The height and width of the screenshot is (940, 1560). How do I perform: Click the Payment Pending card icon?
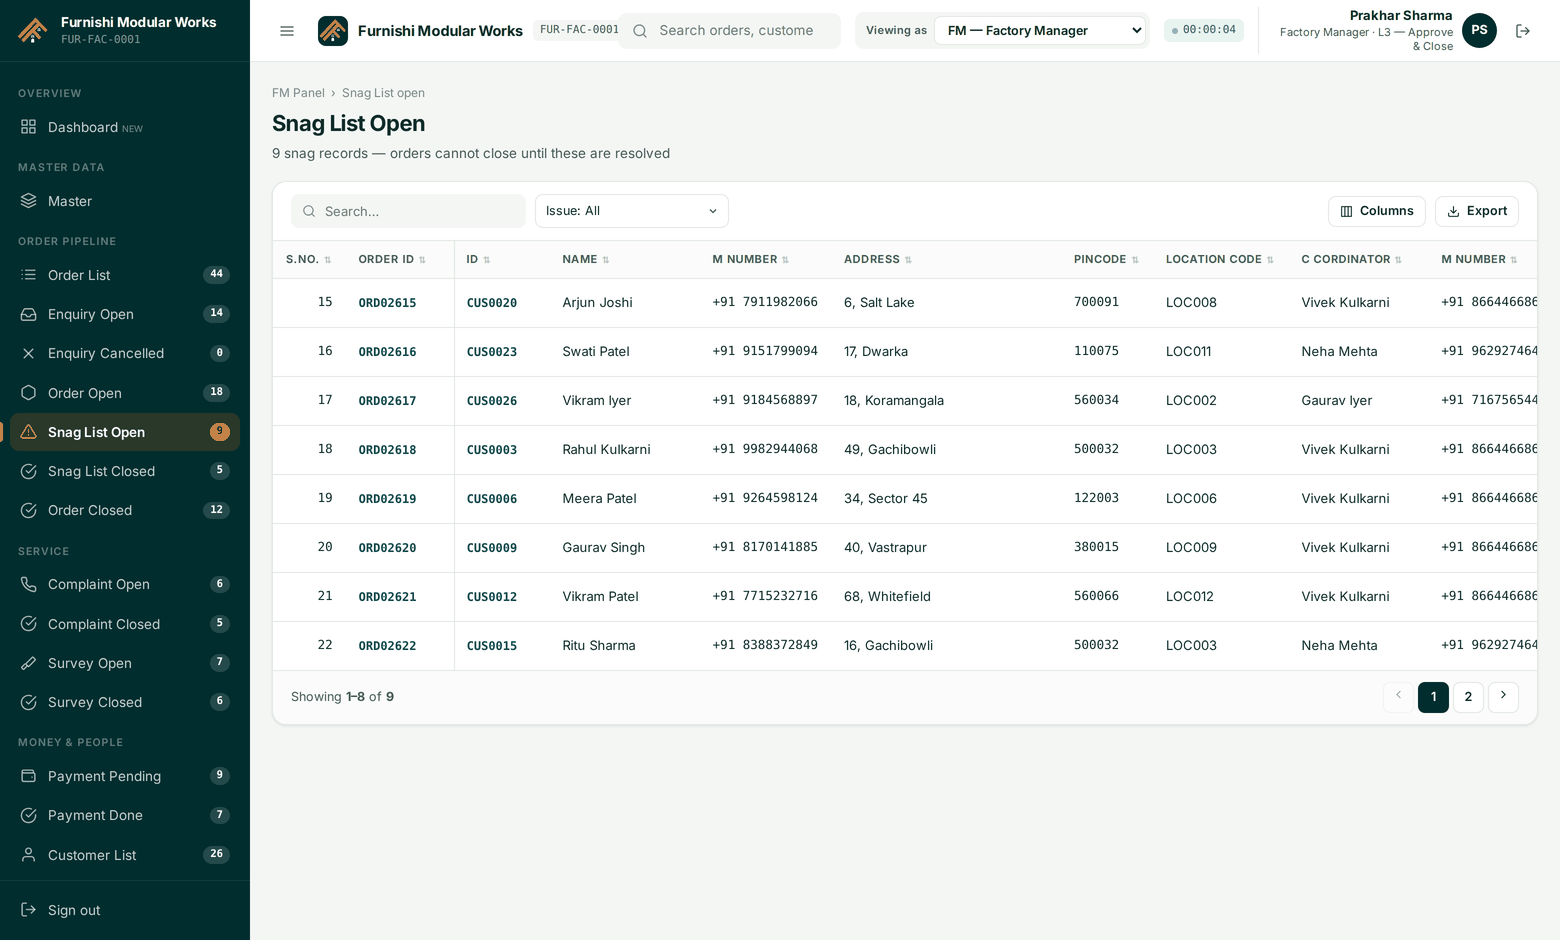pos(29,776)
